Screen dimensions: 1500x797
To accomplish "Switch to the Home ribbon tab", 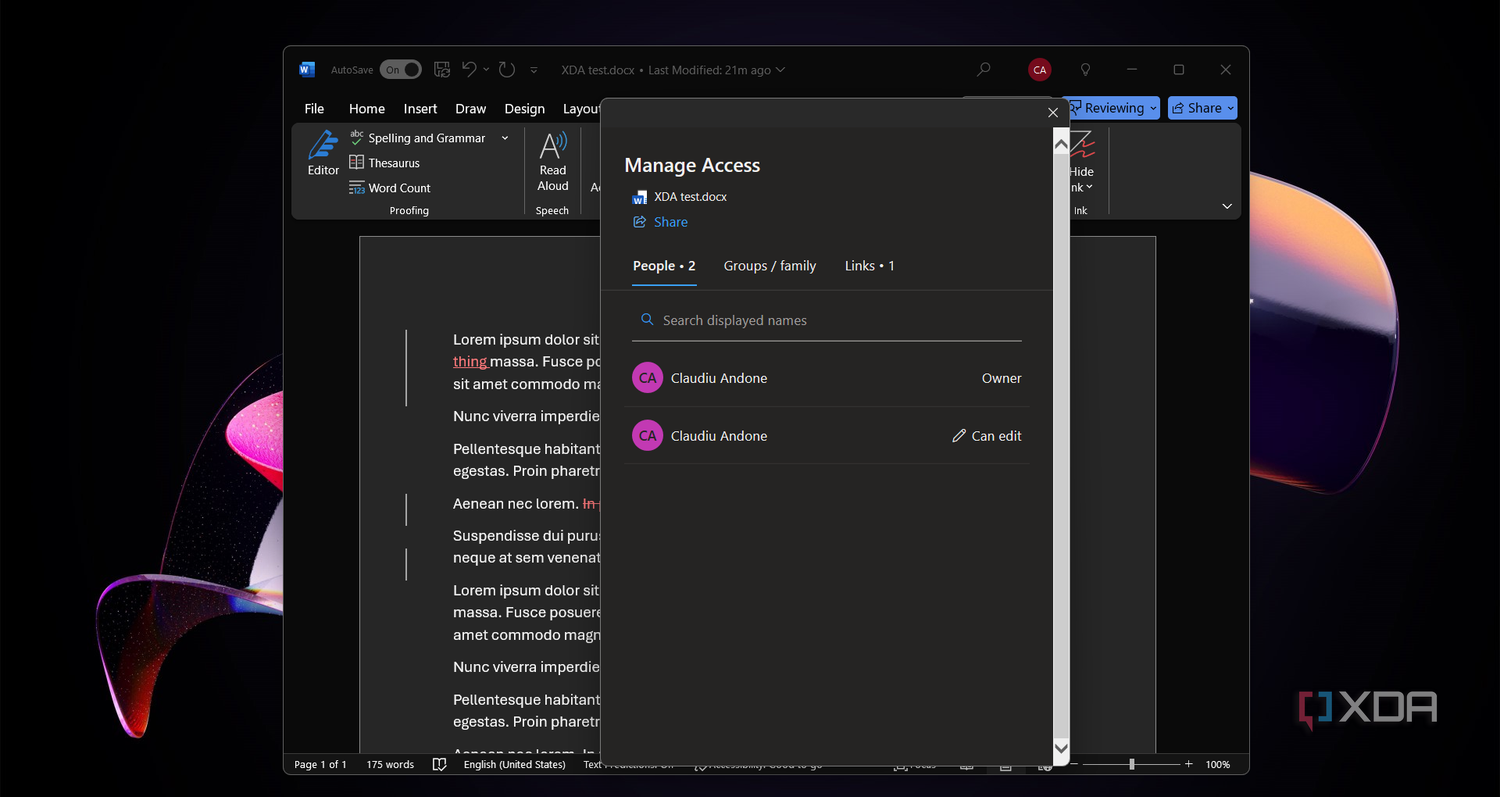I will [367, 109].
